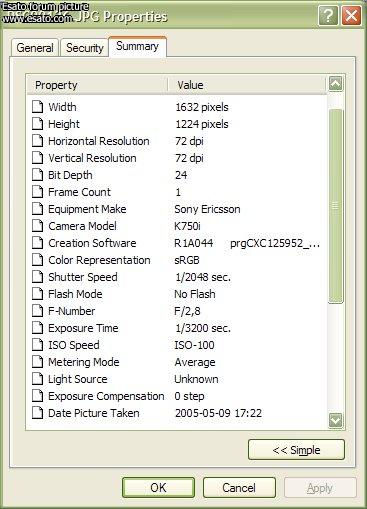Click the icon next to Color Representation
This screenshot has height=509, width=367.
37,260
